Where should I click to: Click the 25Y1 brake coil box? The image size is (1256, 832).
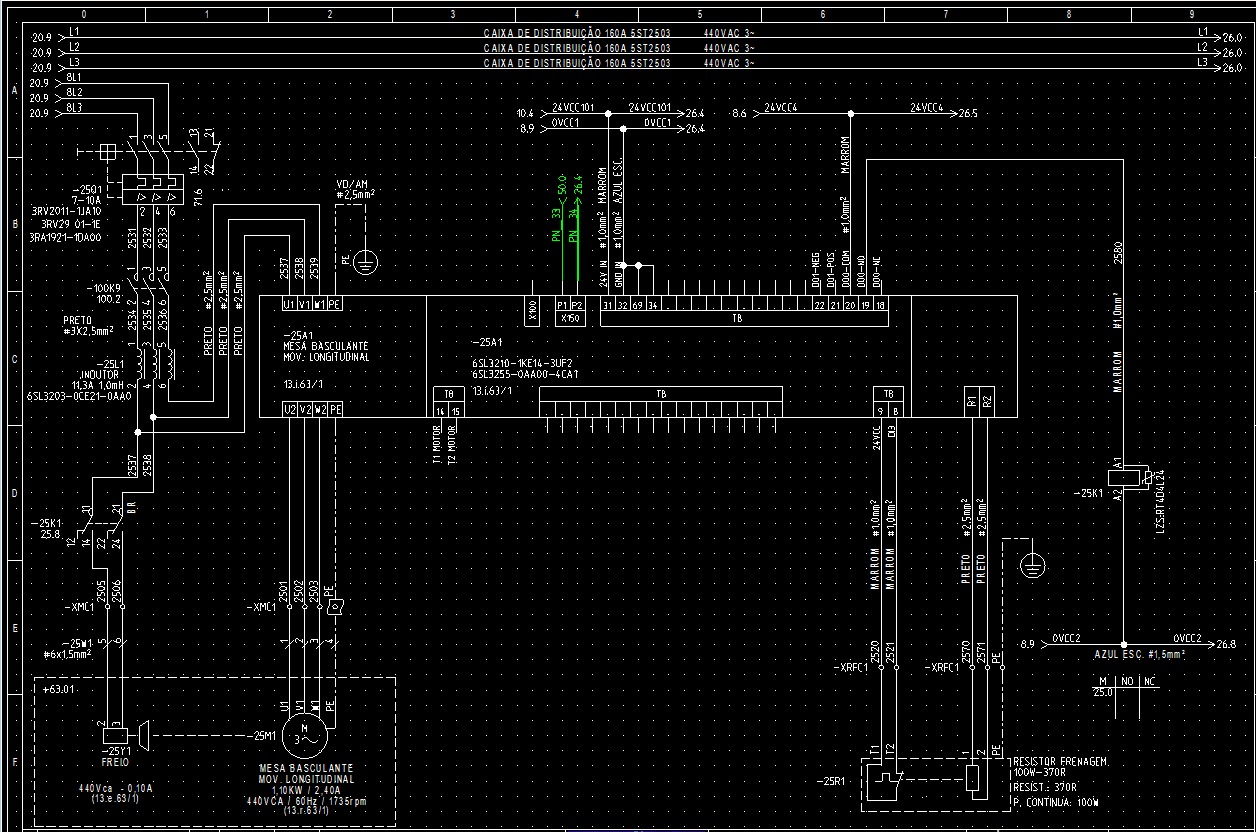pyautogui.click(x=115, y=737)
